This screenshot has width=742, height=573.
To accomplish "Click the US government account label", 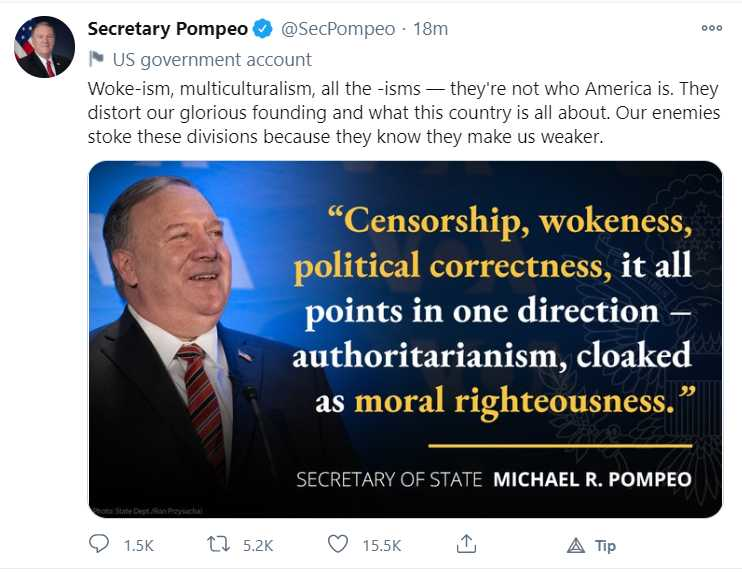I will pos(212,58).
